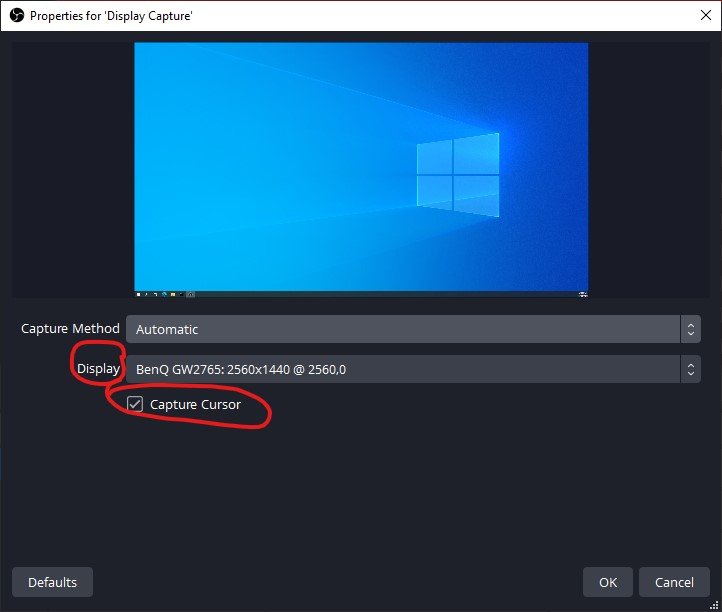Close the Properties dialog window
Viewport: 722px width, 612px height.
[705, 15]
